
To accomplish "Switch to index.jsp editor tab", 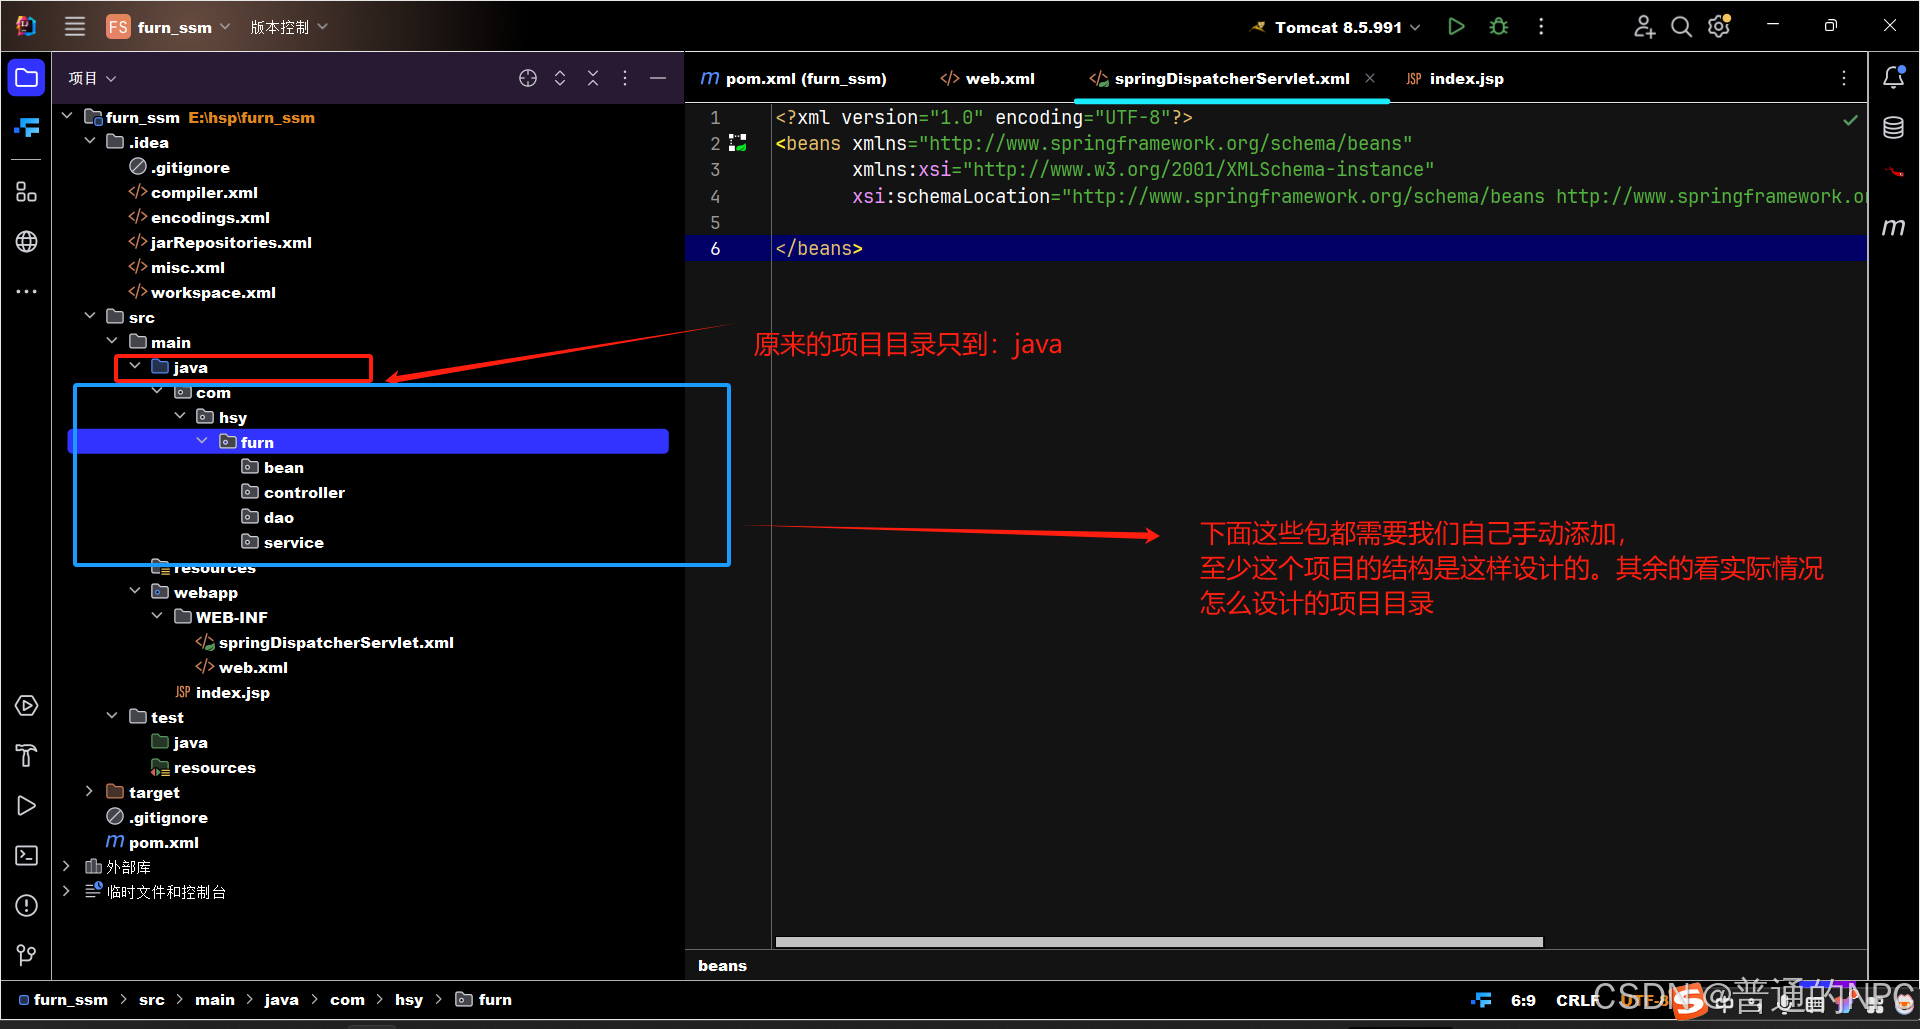I will pyautogui.click(x=1455, y=78).
